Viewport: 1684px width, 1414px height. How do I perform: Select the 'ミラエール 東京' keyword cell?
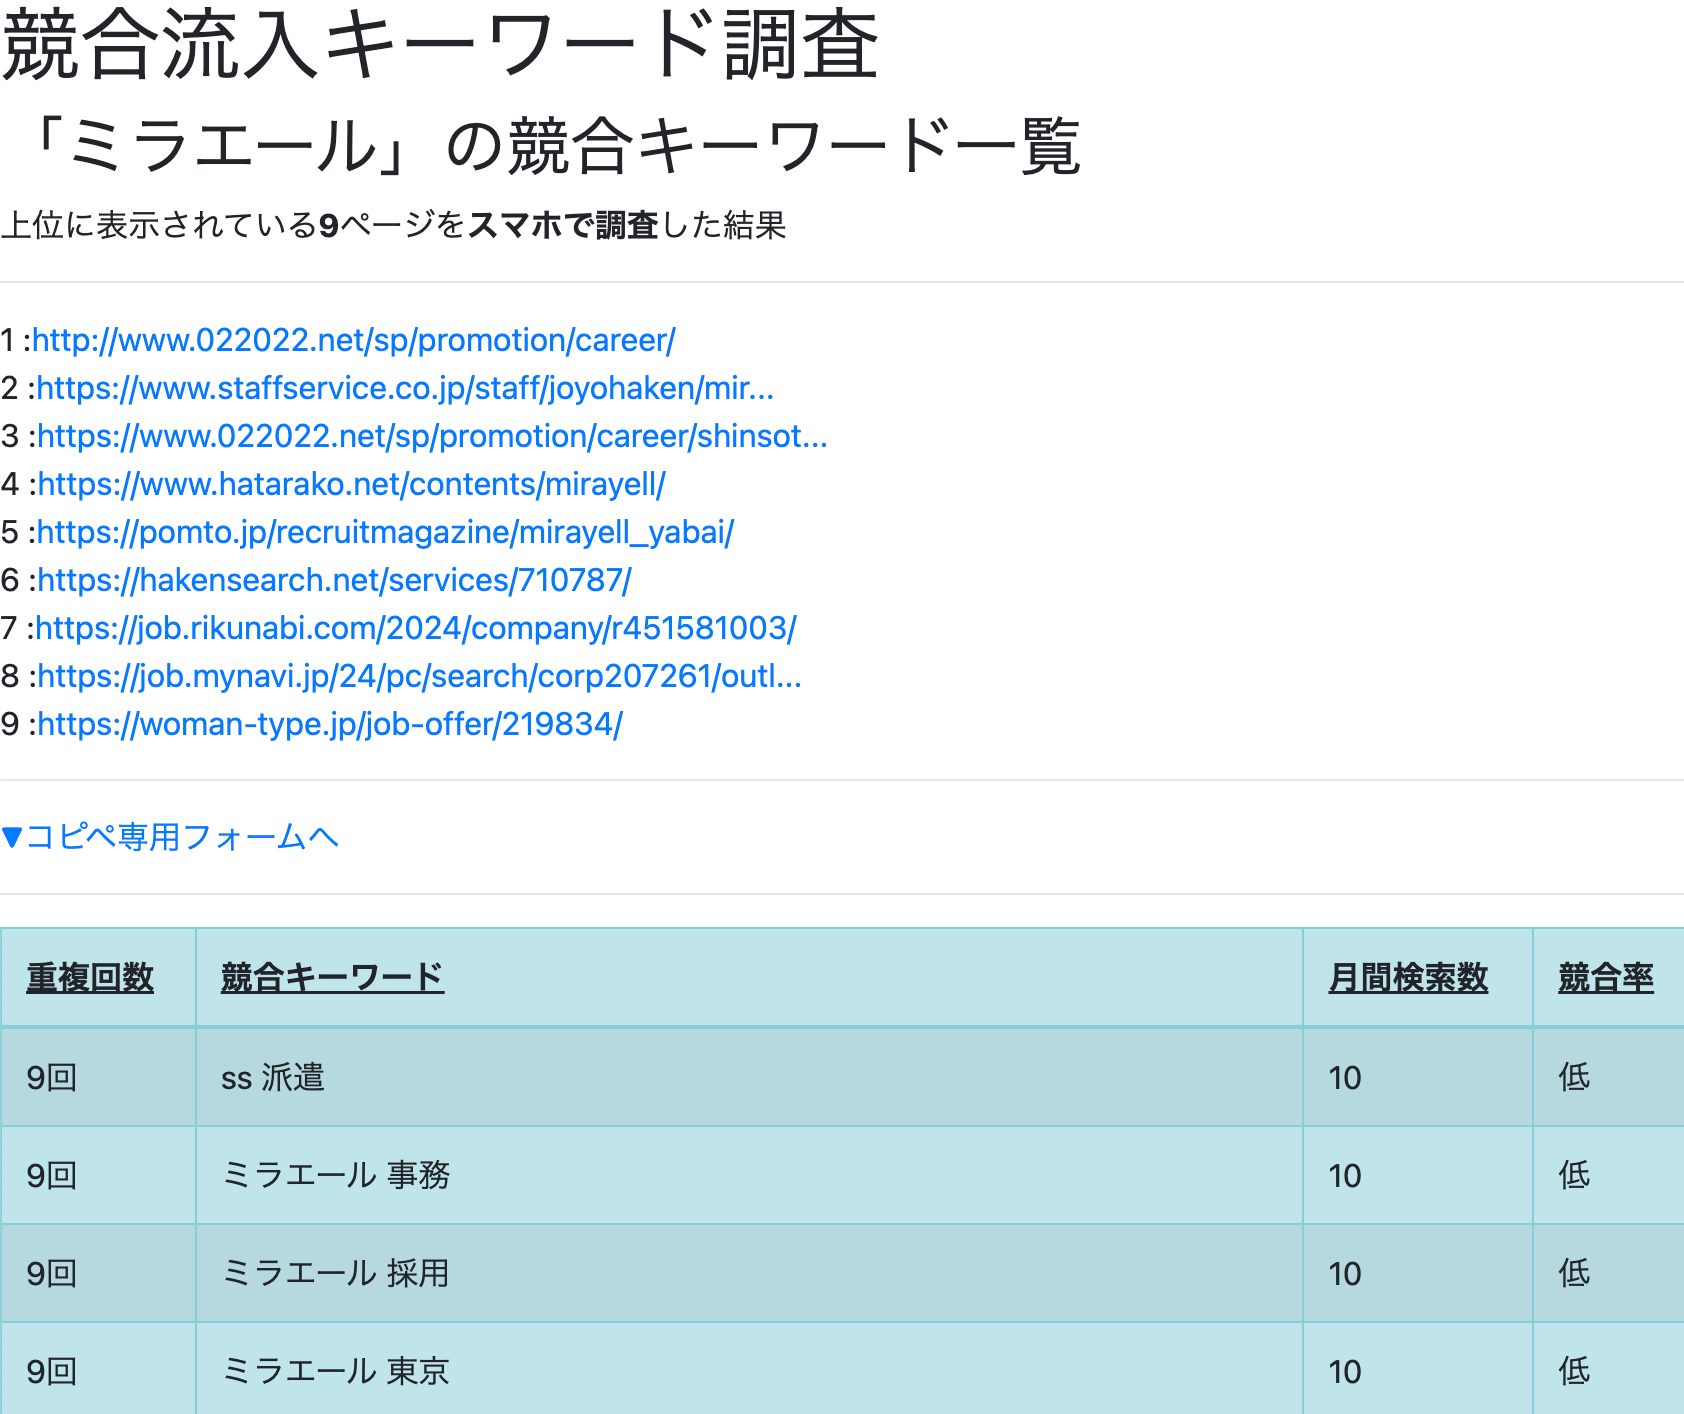coord(749,1369)
